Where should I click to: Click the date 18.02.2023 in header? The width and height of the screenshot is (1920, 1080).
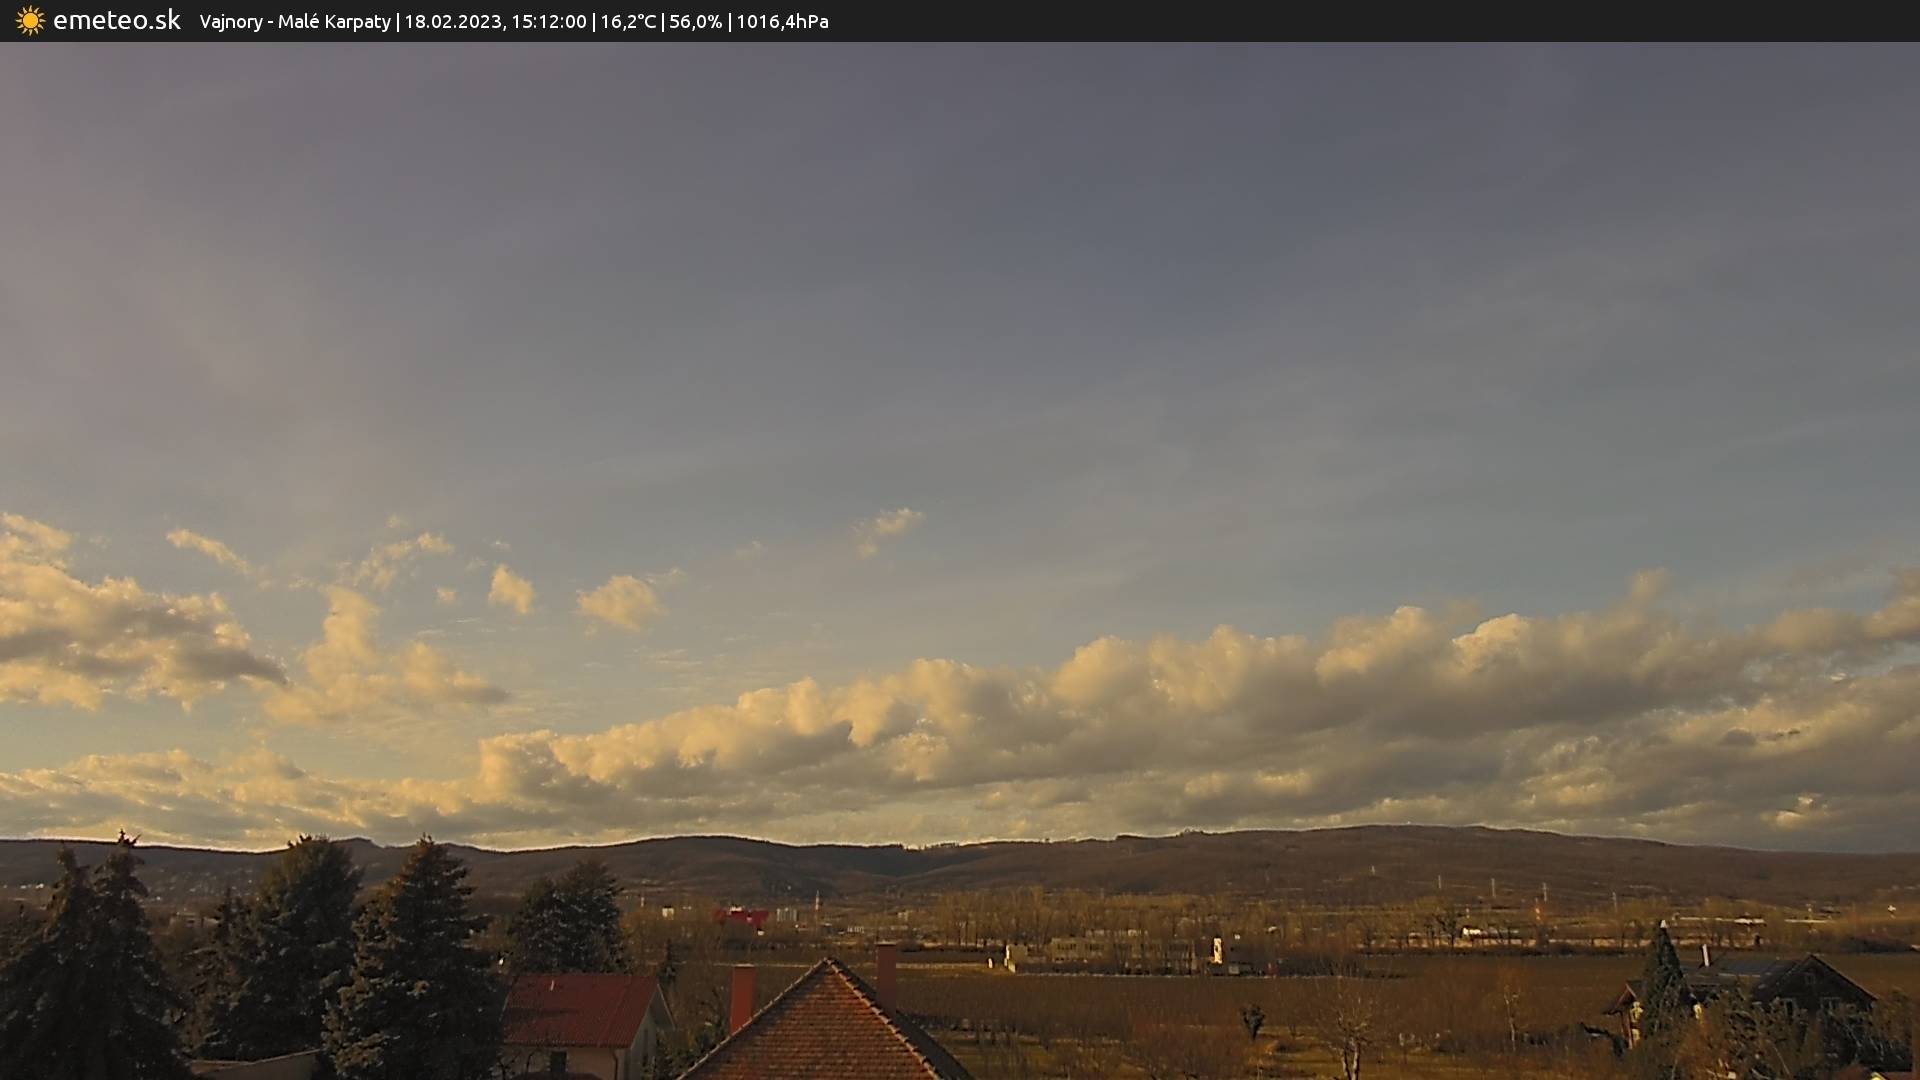452,22
